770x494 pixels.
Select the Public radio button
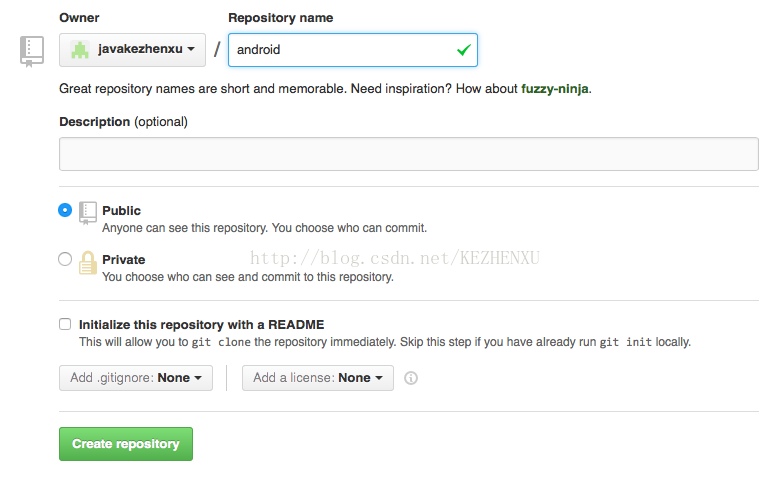[65, 210]
